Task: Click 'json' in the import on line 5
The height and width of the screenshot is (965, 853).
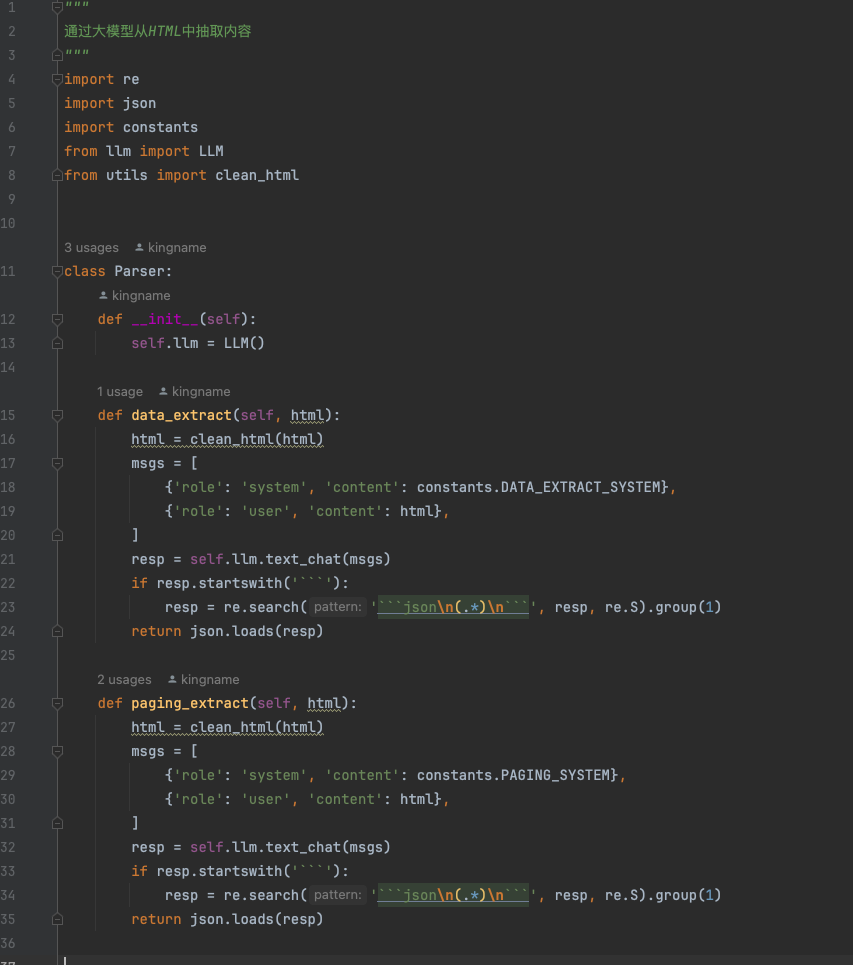Action: coord(140,103)
